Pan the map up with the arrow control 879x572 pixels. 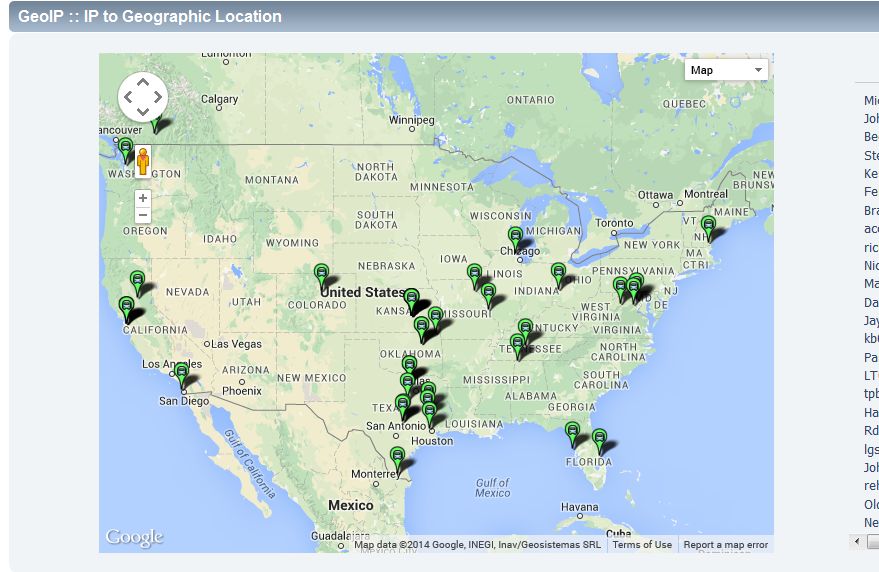(x=143, y=83)
